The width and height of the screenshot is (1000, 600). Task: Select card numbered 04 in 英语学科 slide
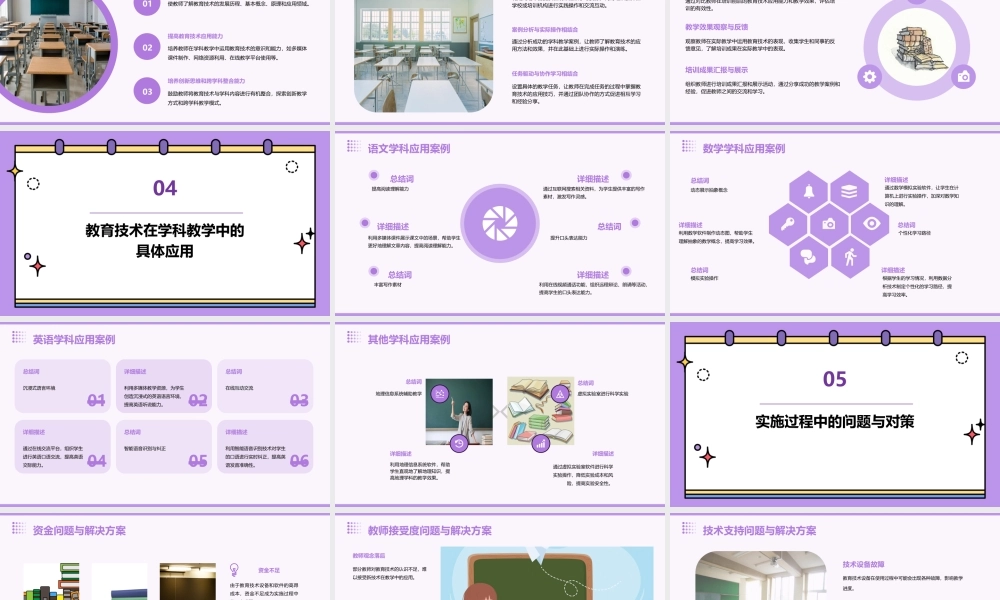[62, 446]
